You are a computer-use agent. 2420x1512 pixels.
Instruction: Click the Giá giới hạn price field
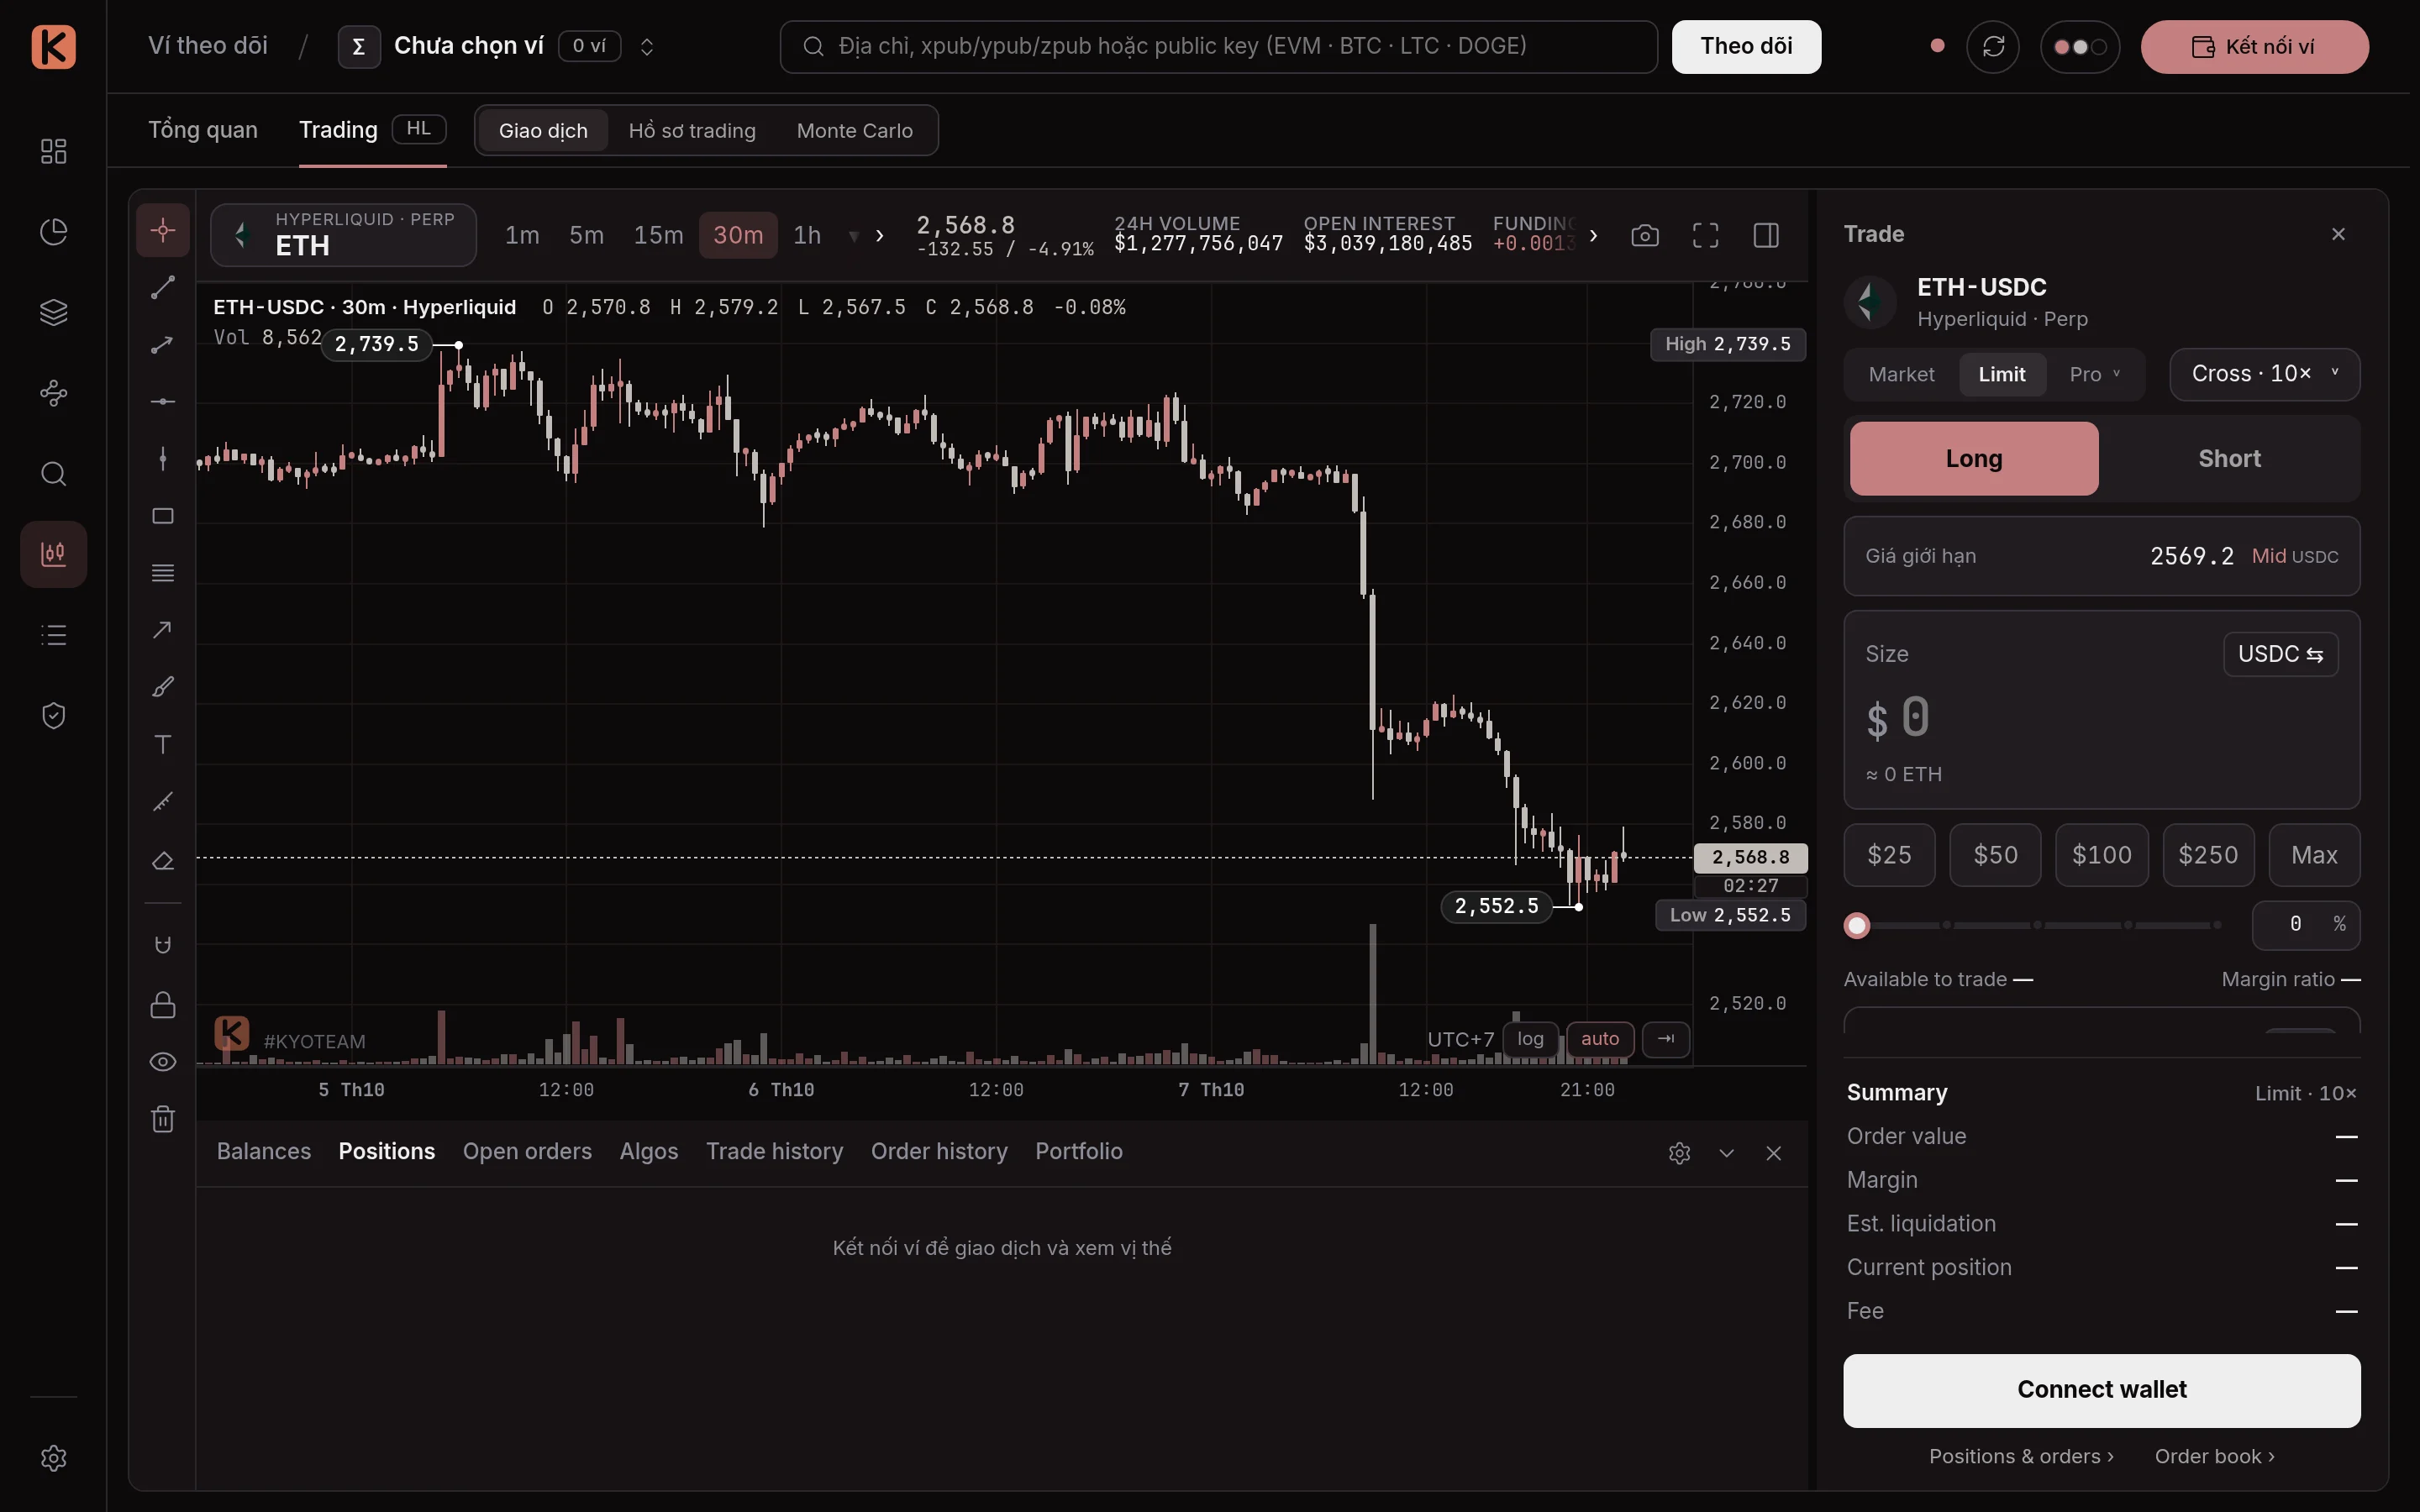[x=2102, y=556]
